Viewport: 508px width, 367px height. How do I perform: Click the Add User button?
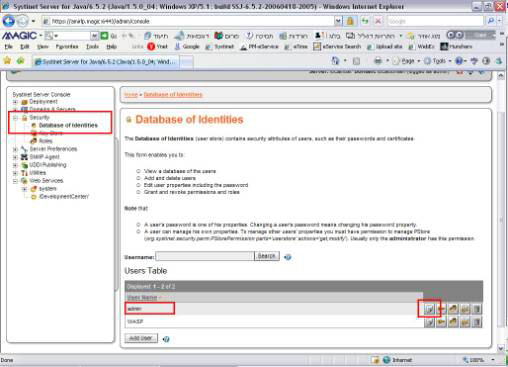[141, 338]
